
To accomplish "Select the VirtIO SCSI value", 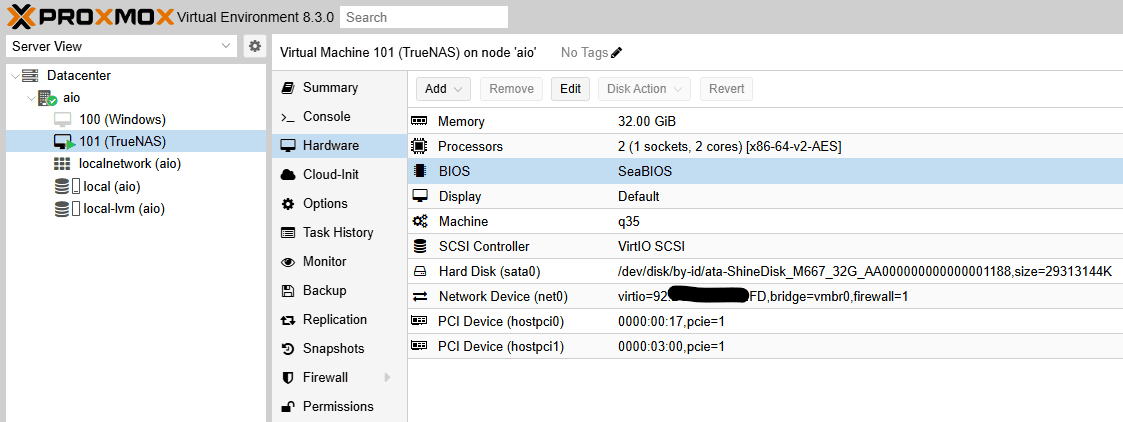I will pos(651,246).
